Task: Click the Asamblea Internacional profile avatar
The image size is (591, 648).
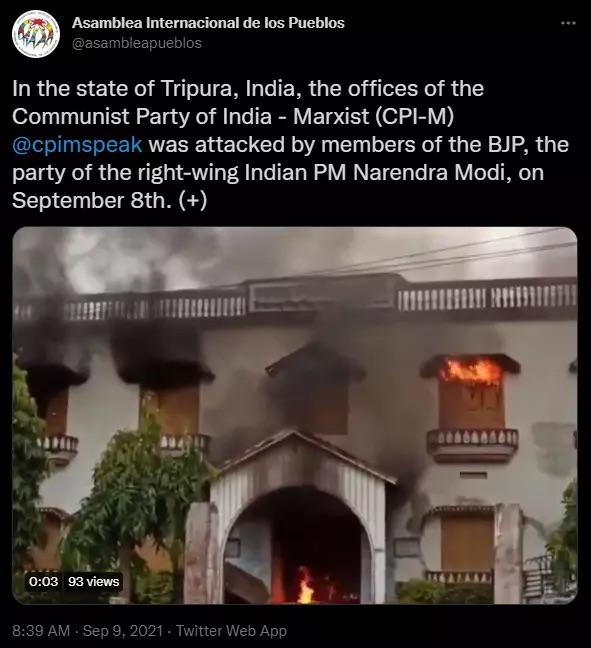Action: 36,34
